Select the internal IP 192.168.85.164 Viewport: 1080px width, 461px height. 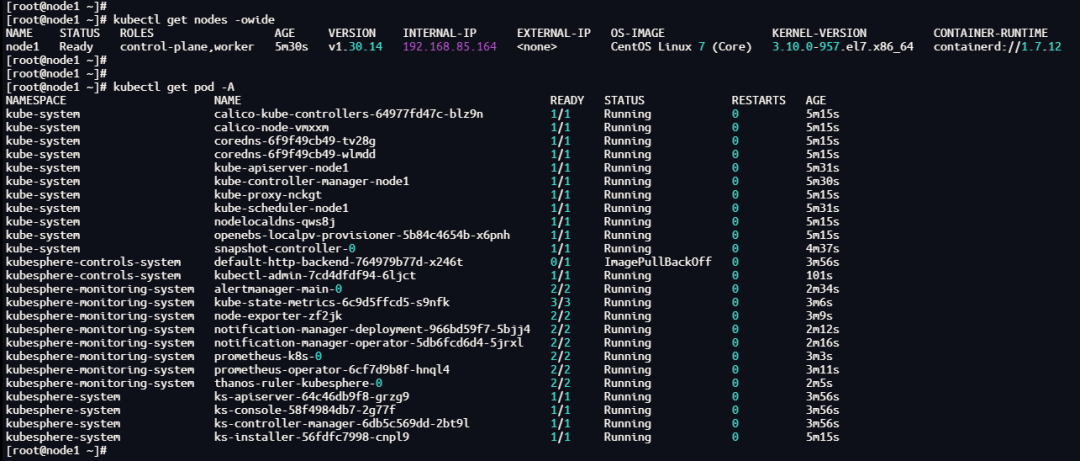coord(449,47)
